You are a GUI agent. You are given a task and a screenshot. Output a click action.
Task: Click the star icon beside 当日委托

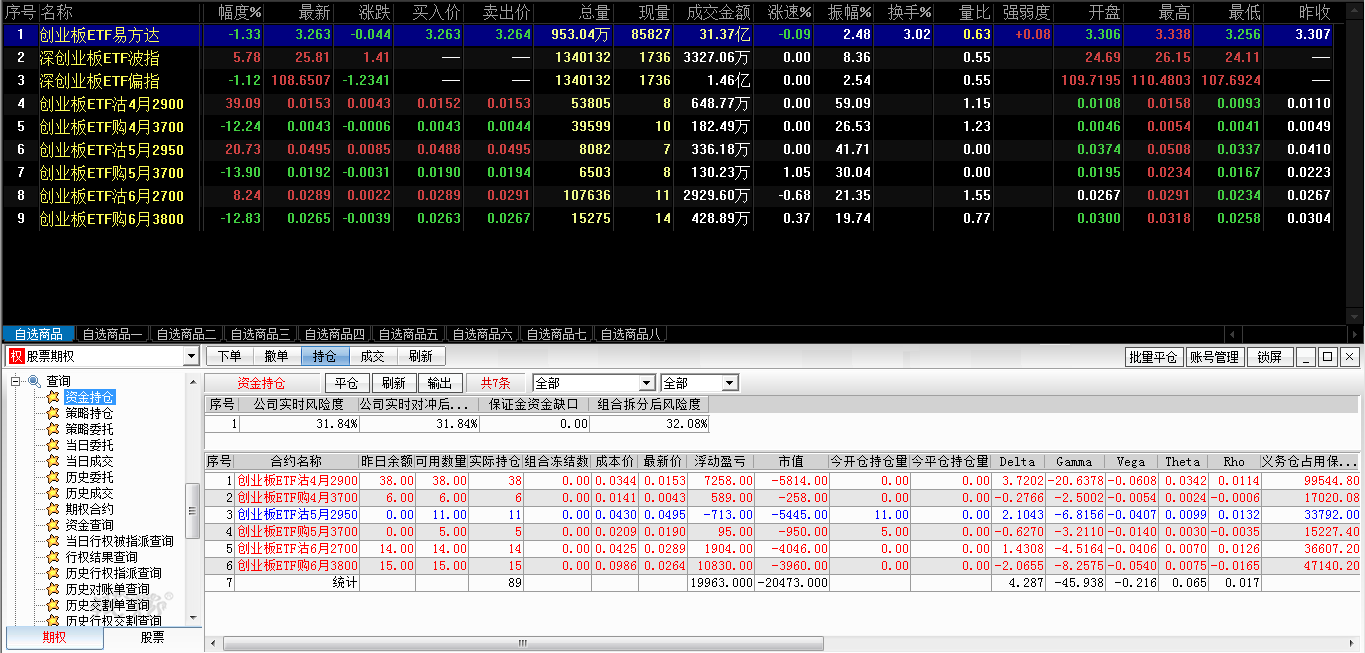point(53,445)
